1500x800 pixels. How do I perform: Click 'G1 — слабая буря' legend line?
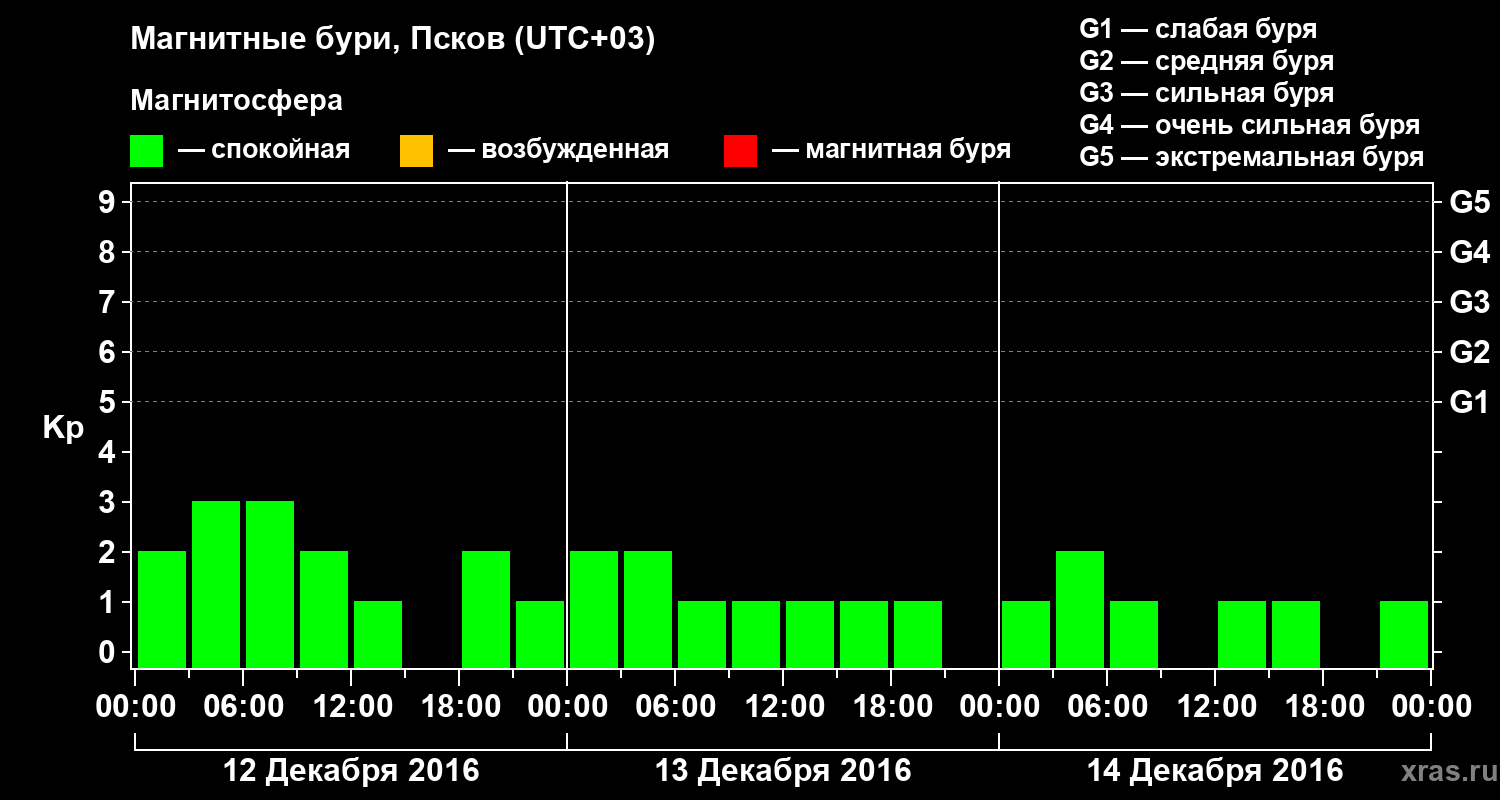(1198, 29)
